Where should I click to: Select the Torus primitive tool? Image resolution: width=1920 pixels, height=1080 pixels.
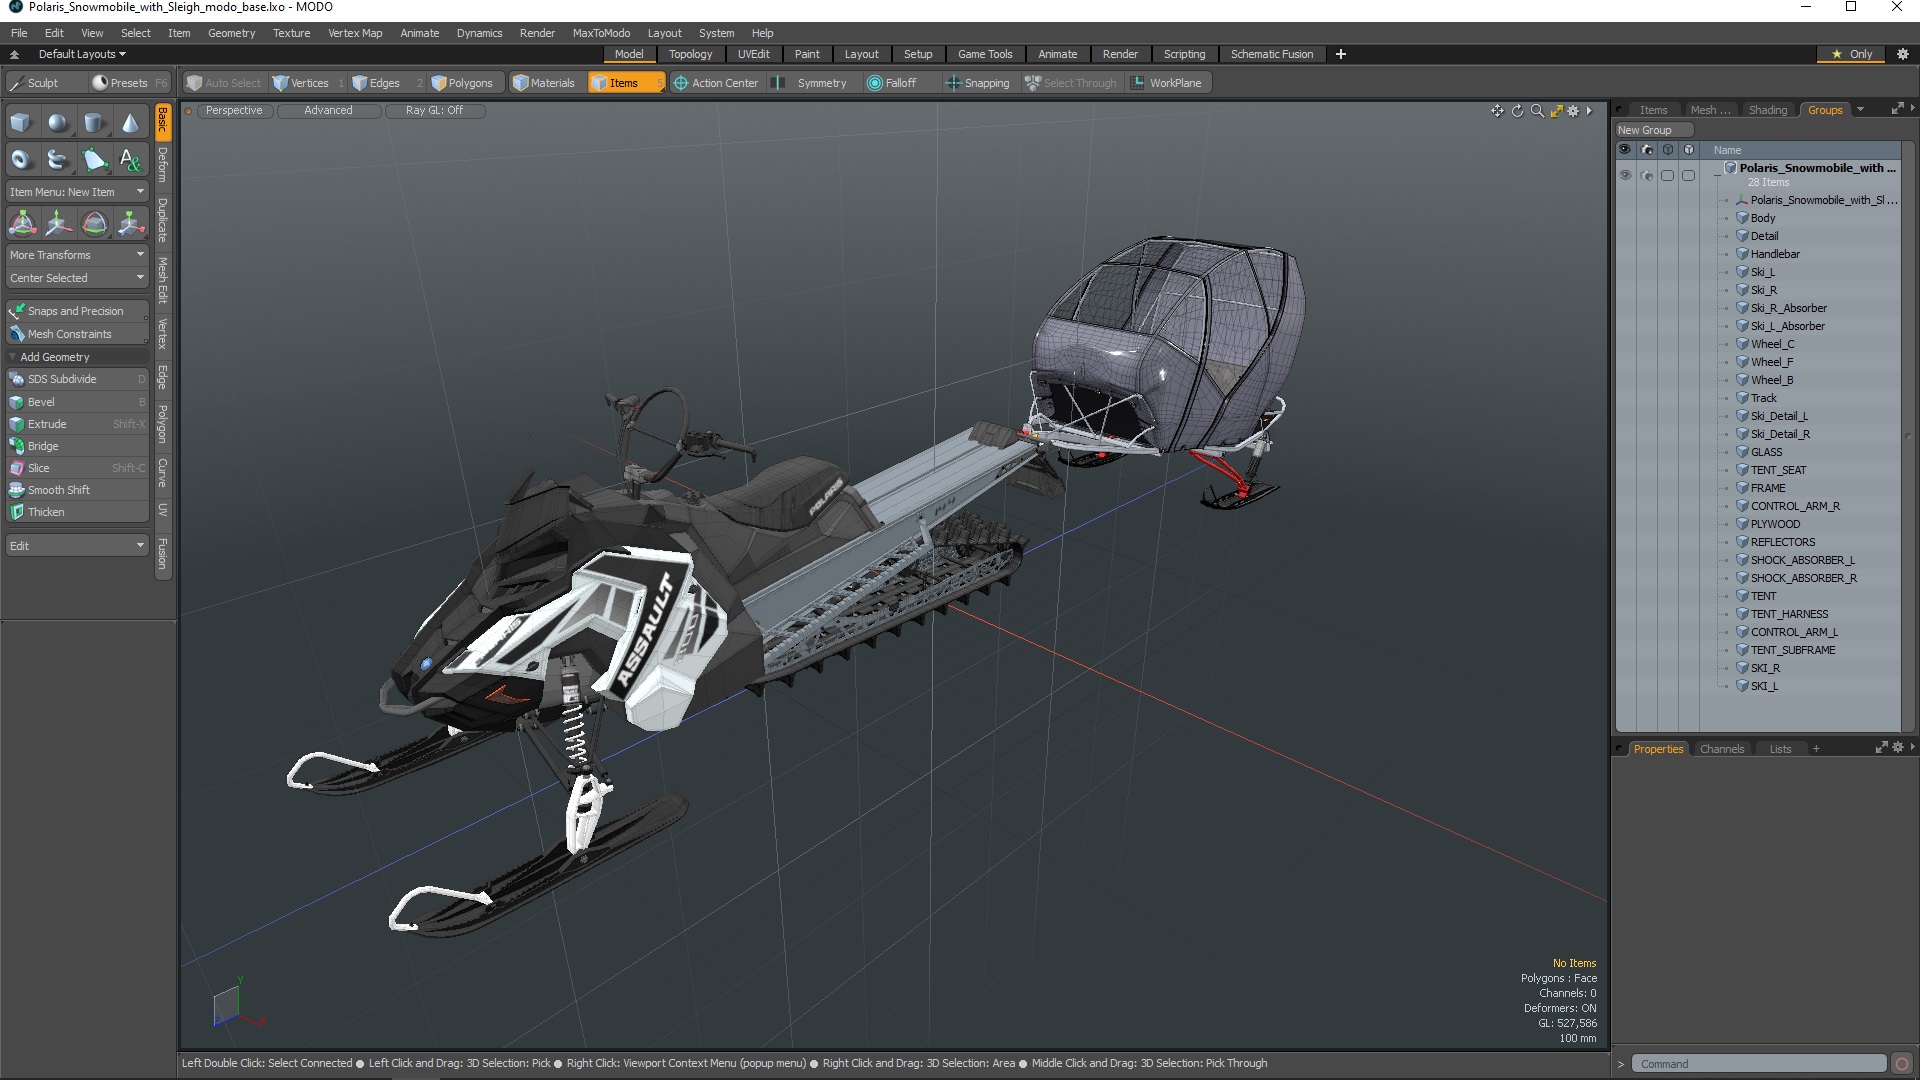pyautogui.click(x=21, y=160)
